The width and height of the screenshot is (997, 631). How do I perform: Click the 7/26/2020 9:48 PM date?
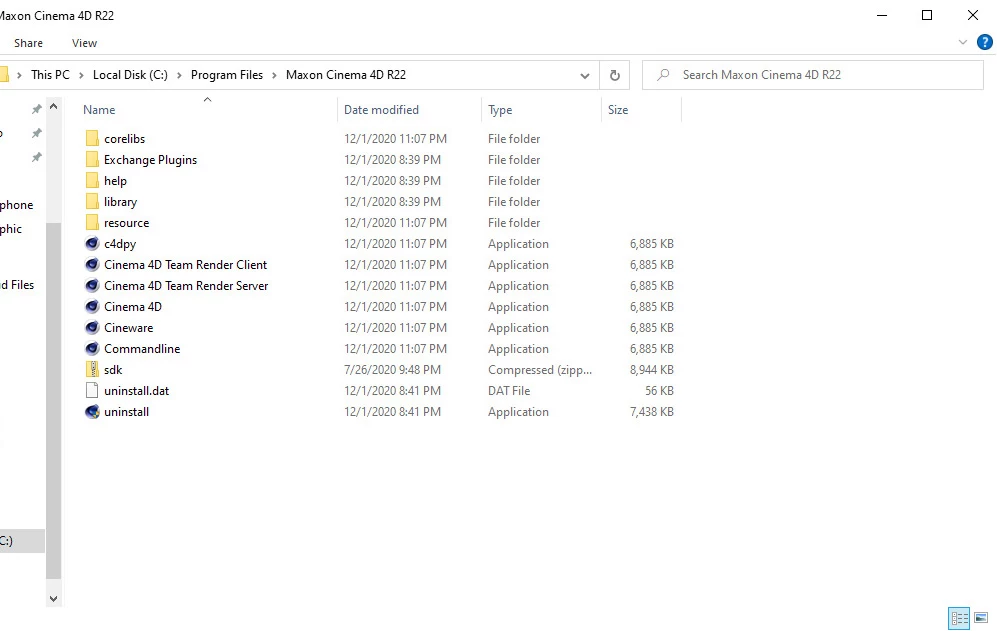[392, 370]
